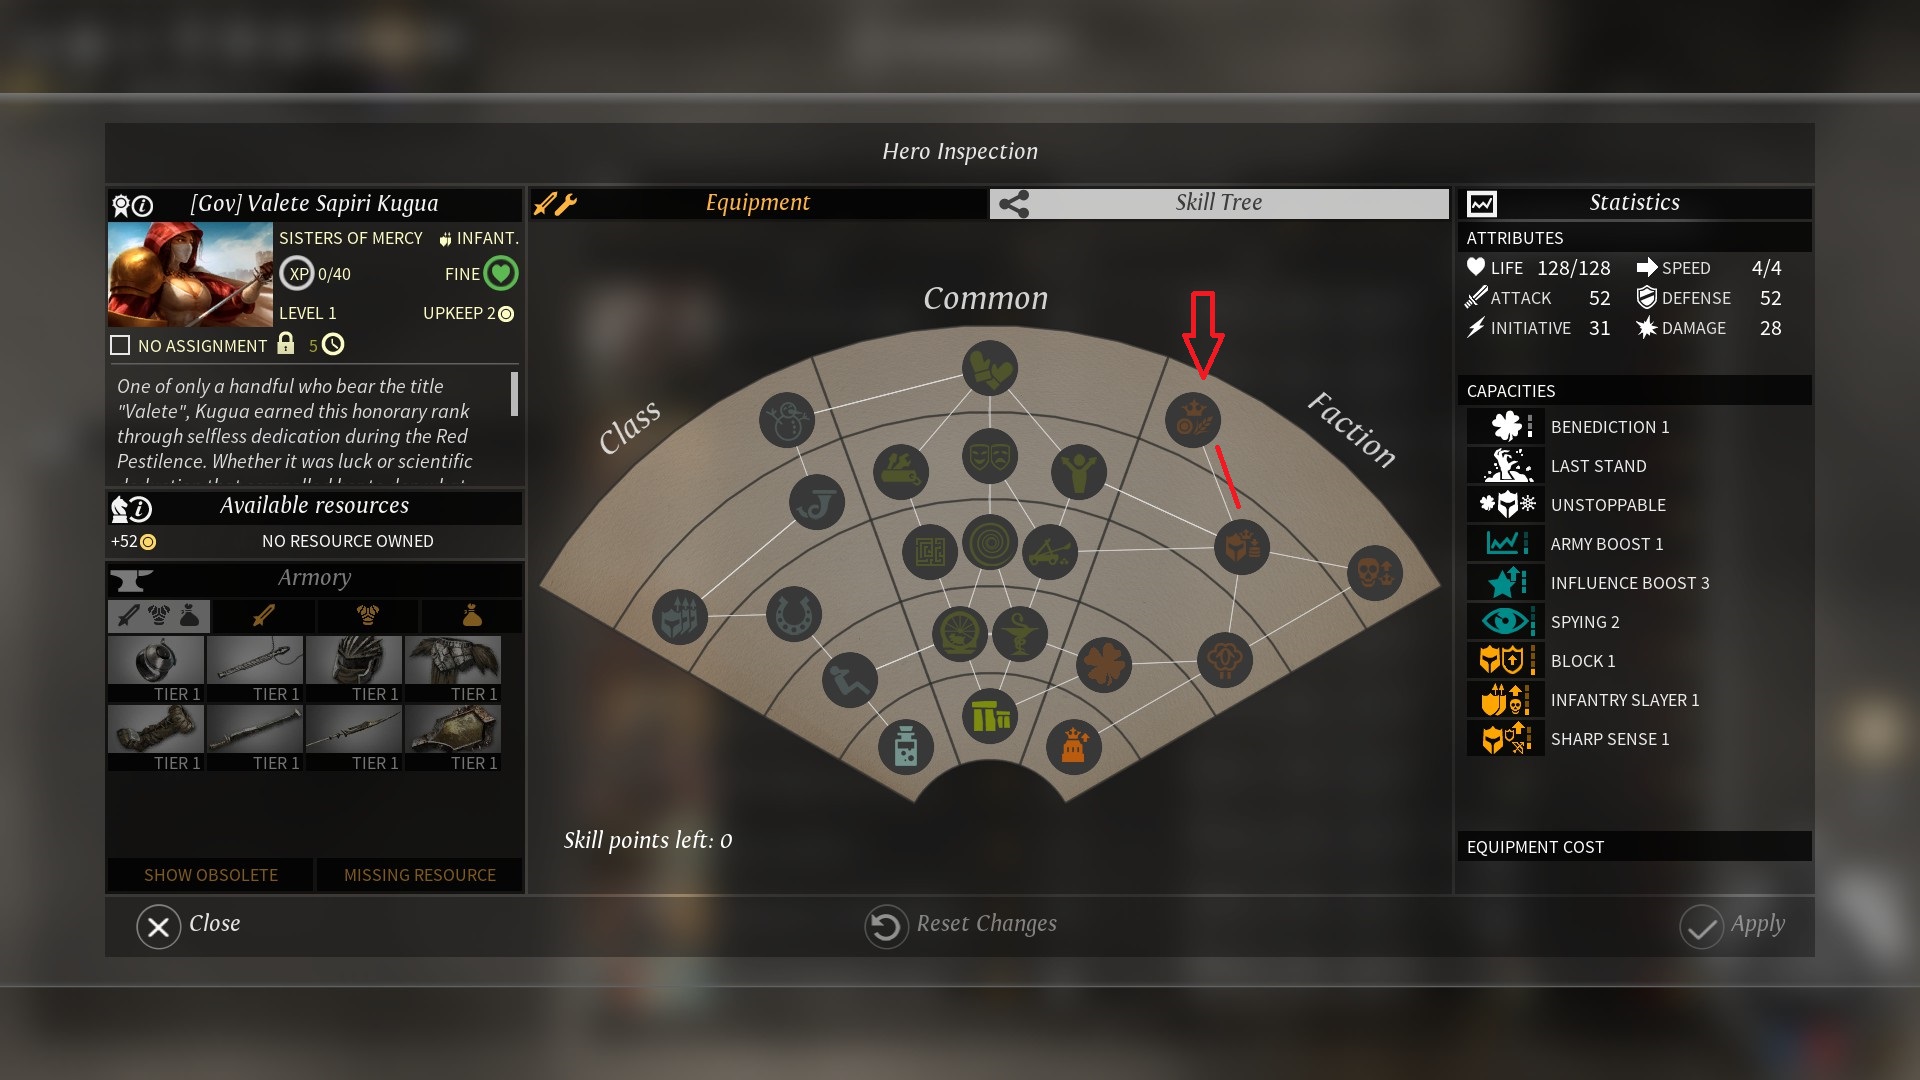
Task: Click the Show Obsolete button
Action: pyautogui.click(x=211, y=875)
